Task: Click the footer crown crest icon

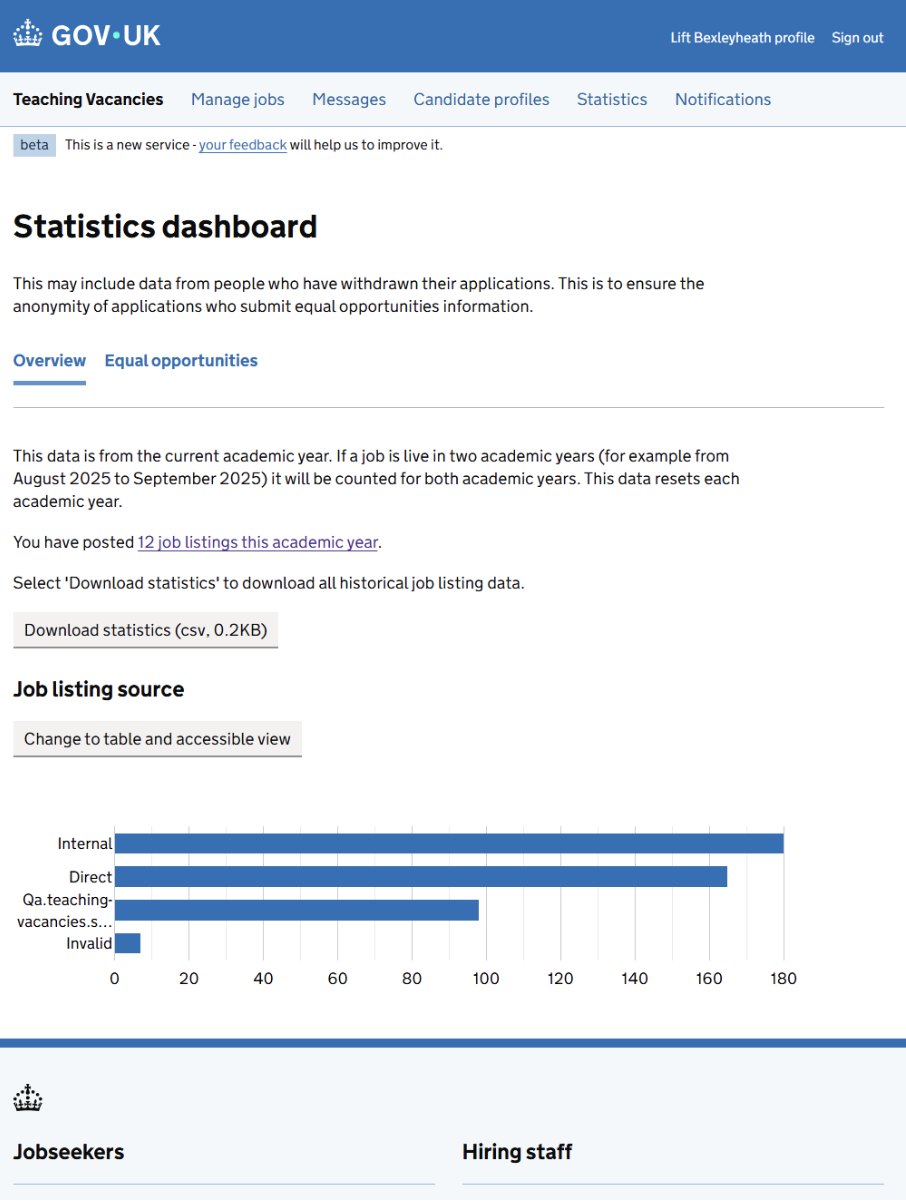Action: tap(28, 1098)
